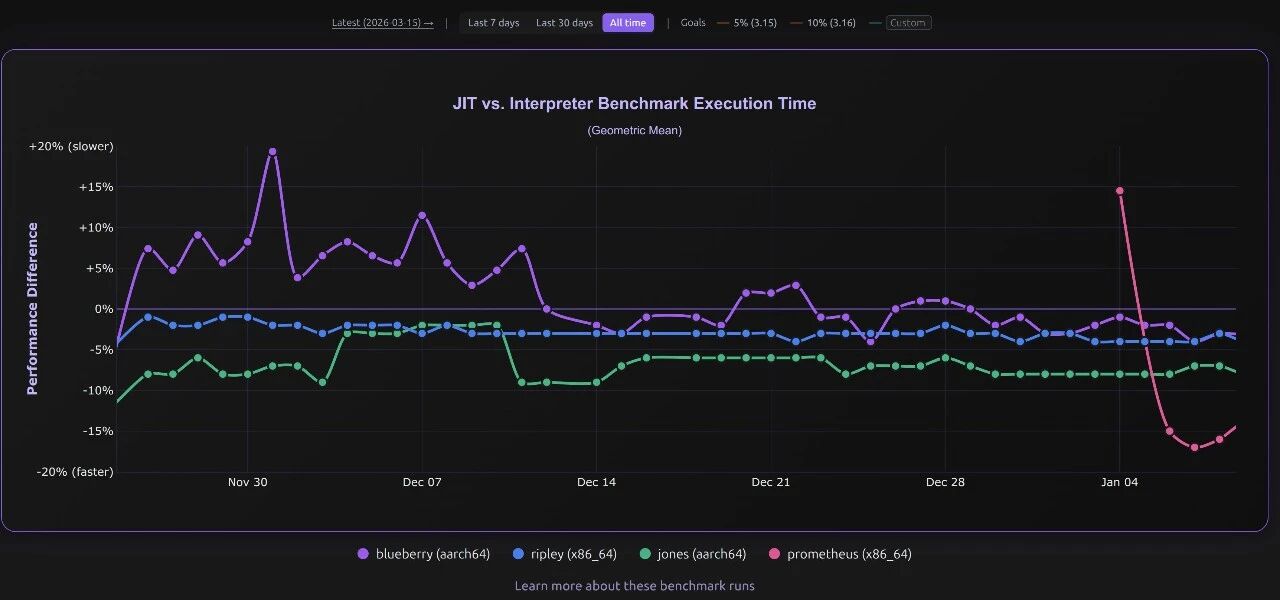Click the arrow icon after the Latest date
This screenshot has width=1280, height=600.
coord(429,22)
